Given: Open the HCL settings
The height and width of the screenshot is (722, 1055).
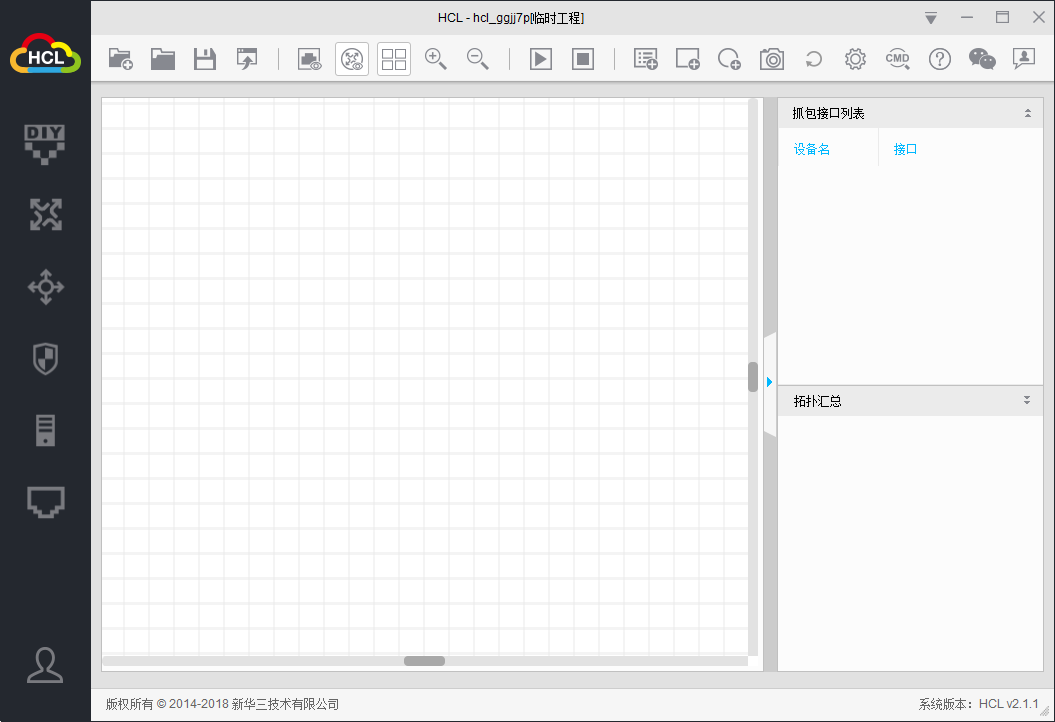Looking at the screenshot, I should coord(855,59).
